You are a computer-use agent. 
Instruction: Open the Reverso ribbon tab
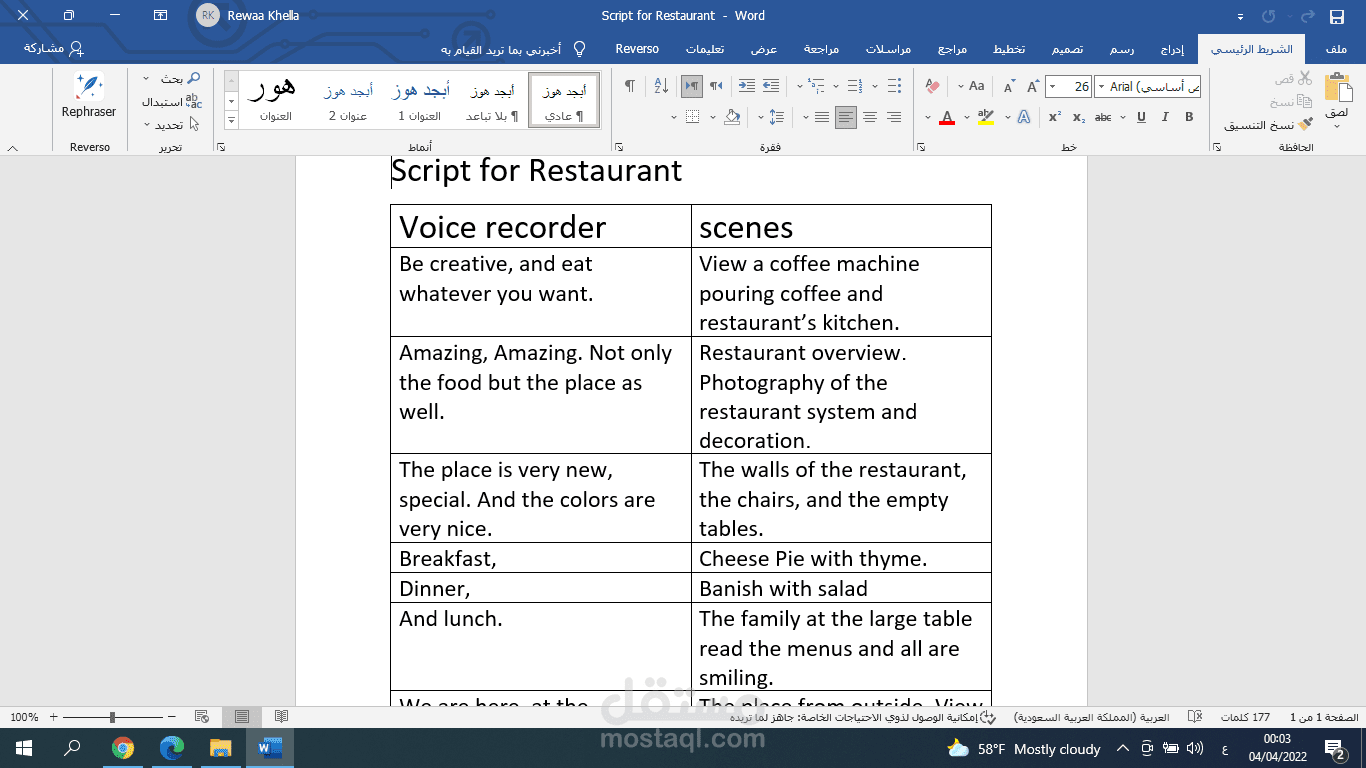[637, 49]
